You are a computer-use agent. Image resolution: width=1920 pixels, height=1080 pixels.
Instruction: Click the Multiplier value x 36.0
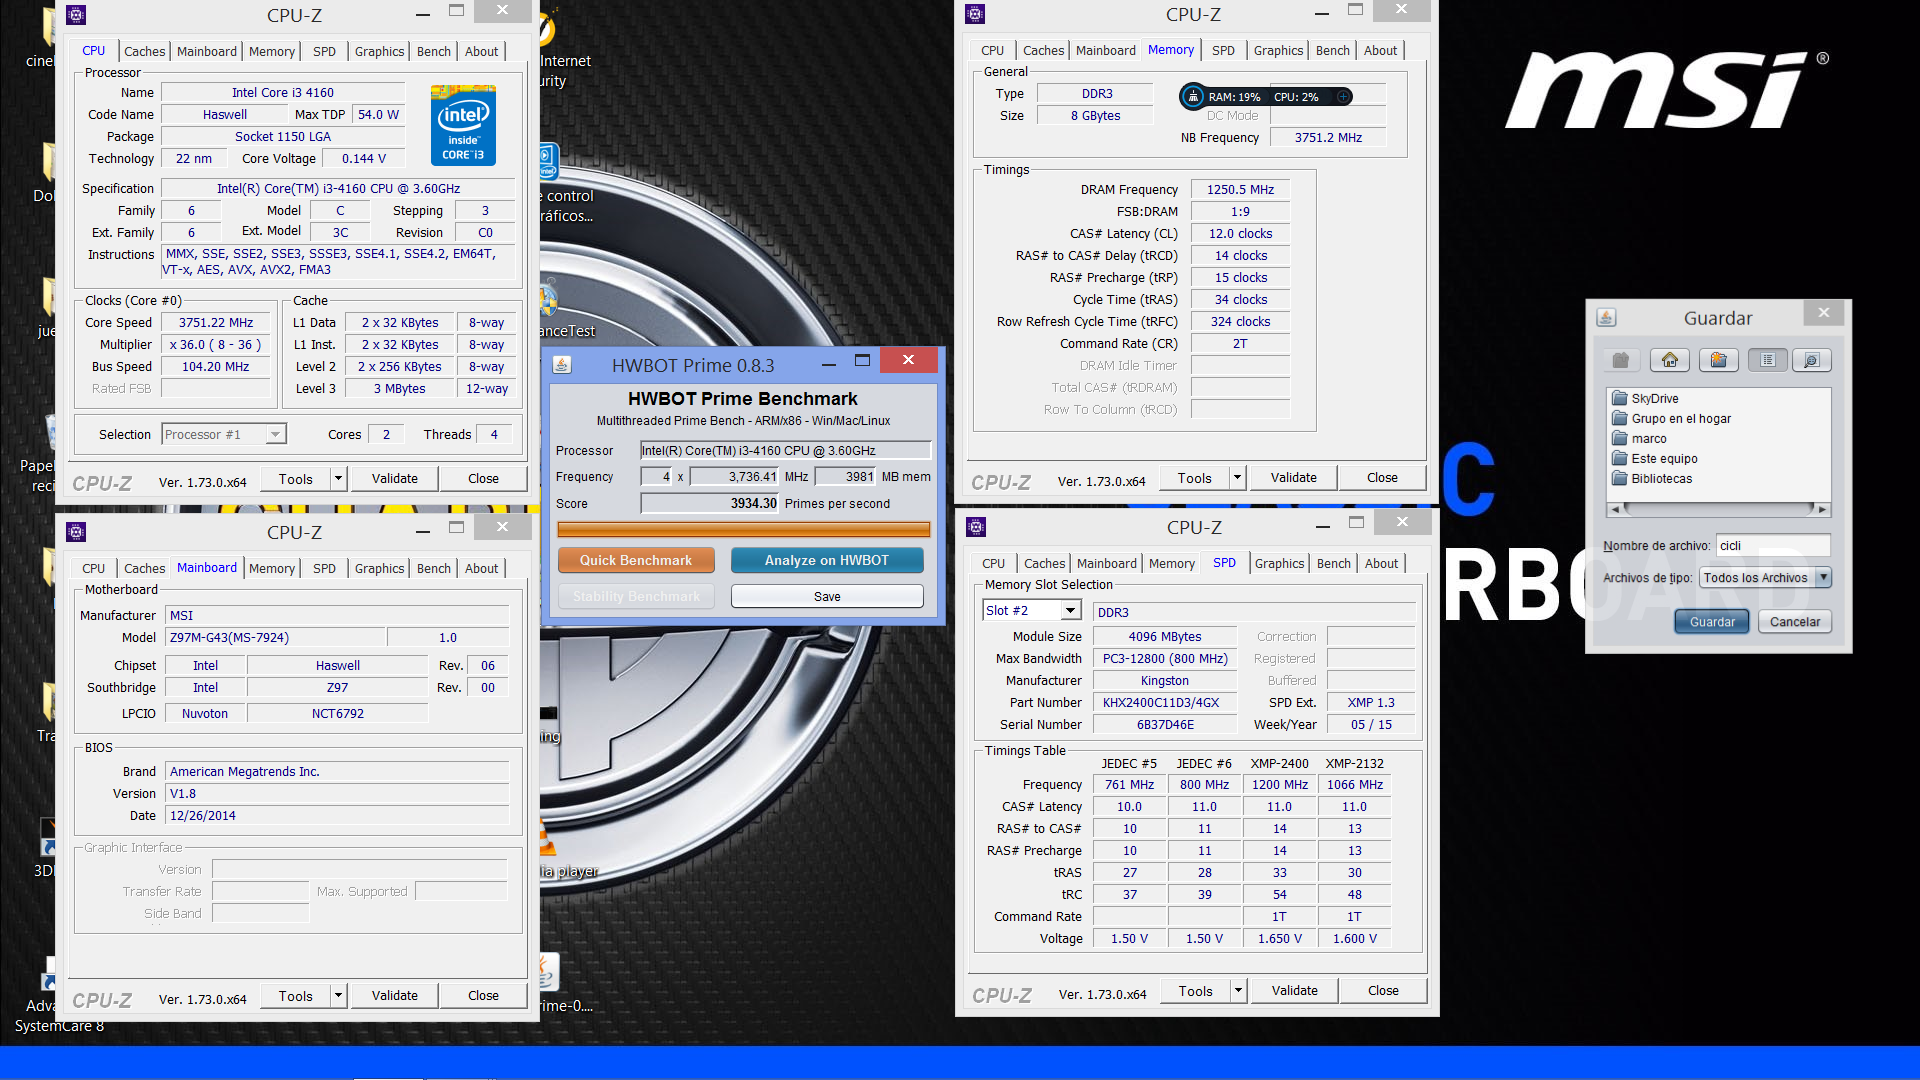coord(216,344)
